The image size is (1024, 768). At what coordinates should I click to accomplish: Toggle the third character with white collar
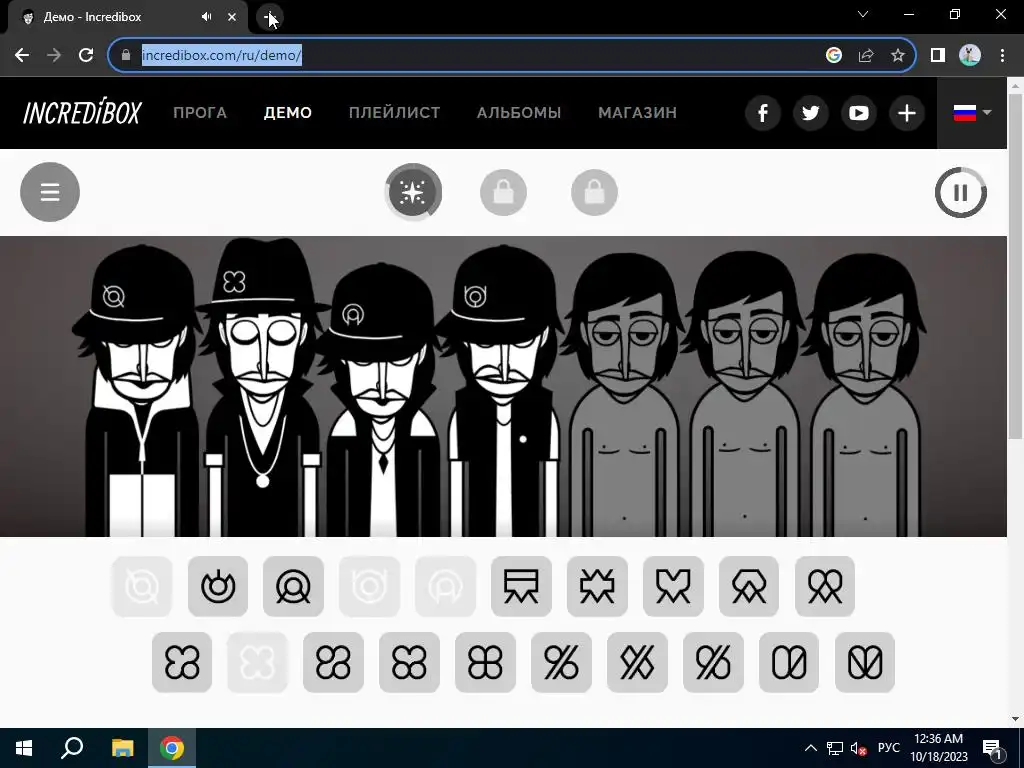coord(382,400)
